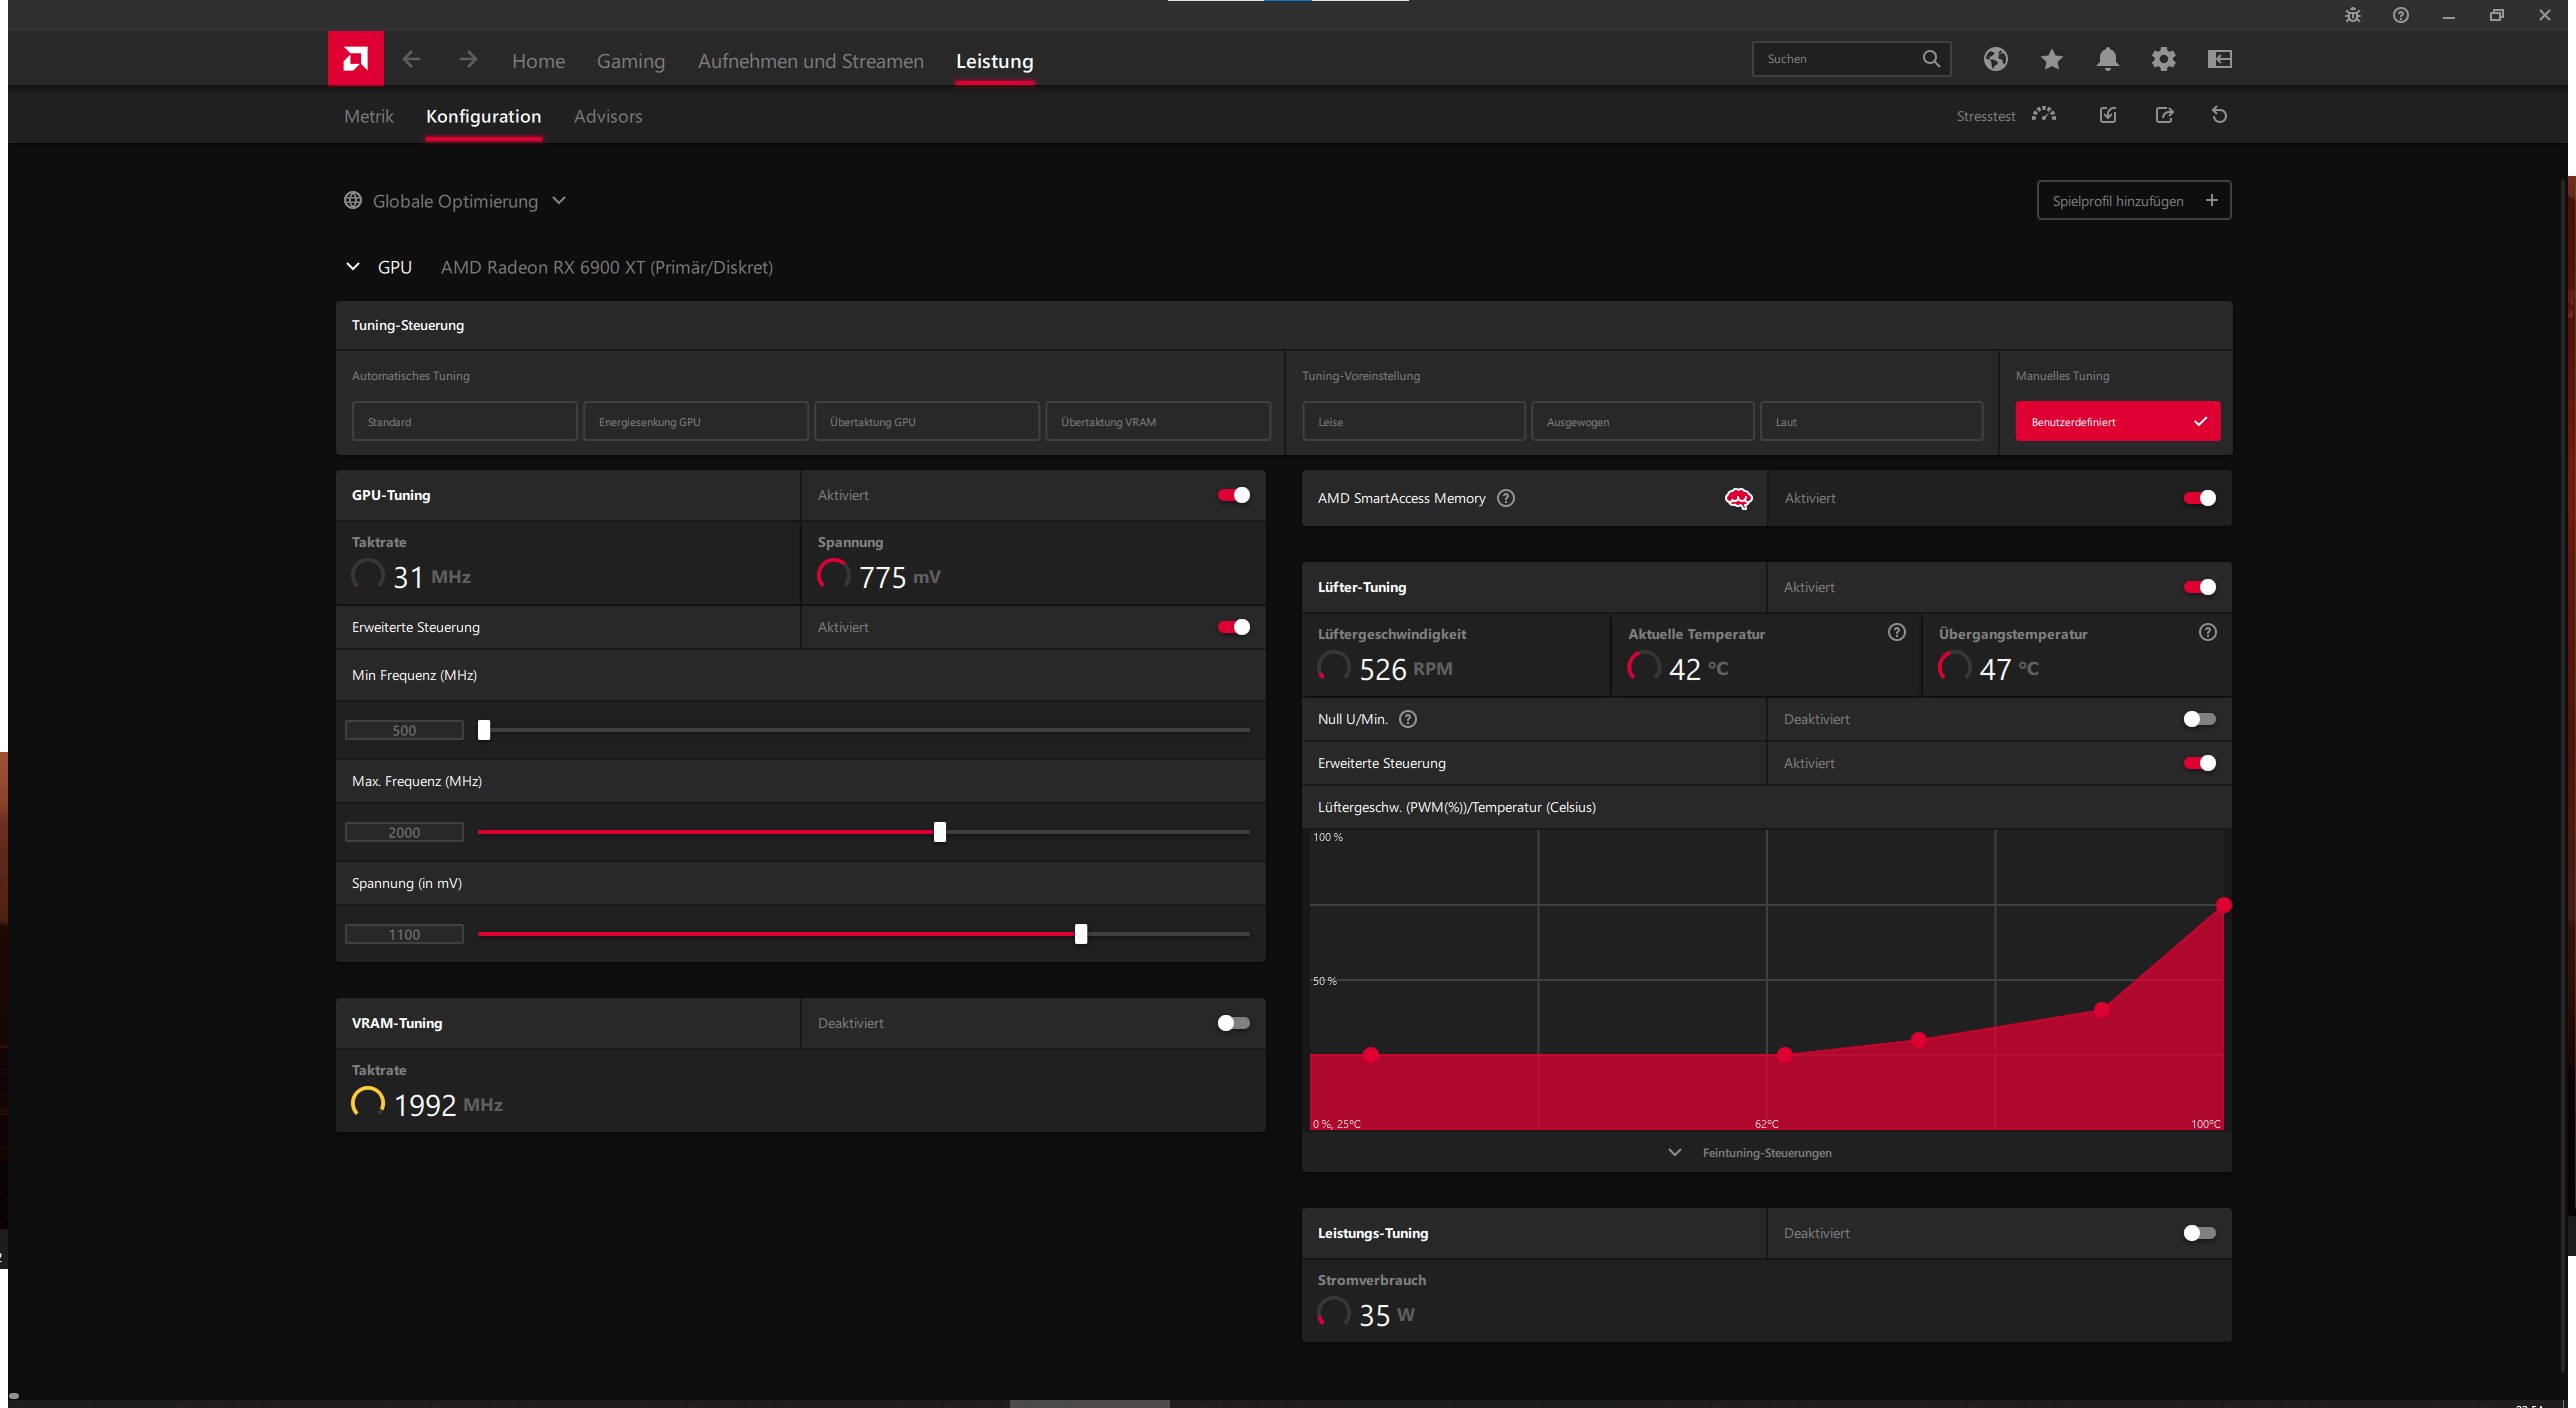Collapse the GPU section chevron
Viewport: 2576px width, 1408px height.
click(x=352, y=267)
